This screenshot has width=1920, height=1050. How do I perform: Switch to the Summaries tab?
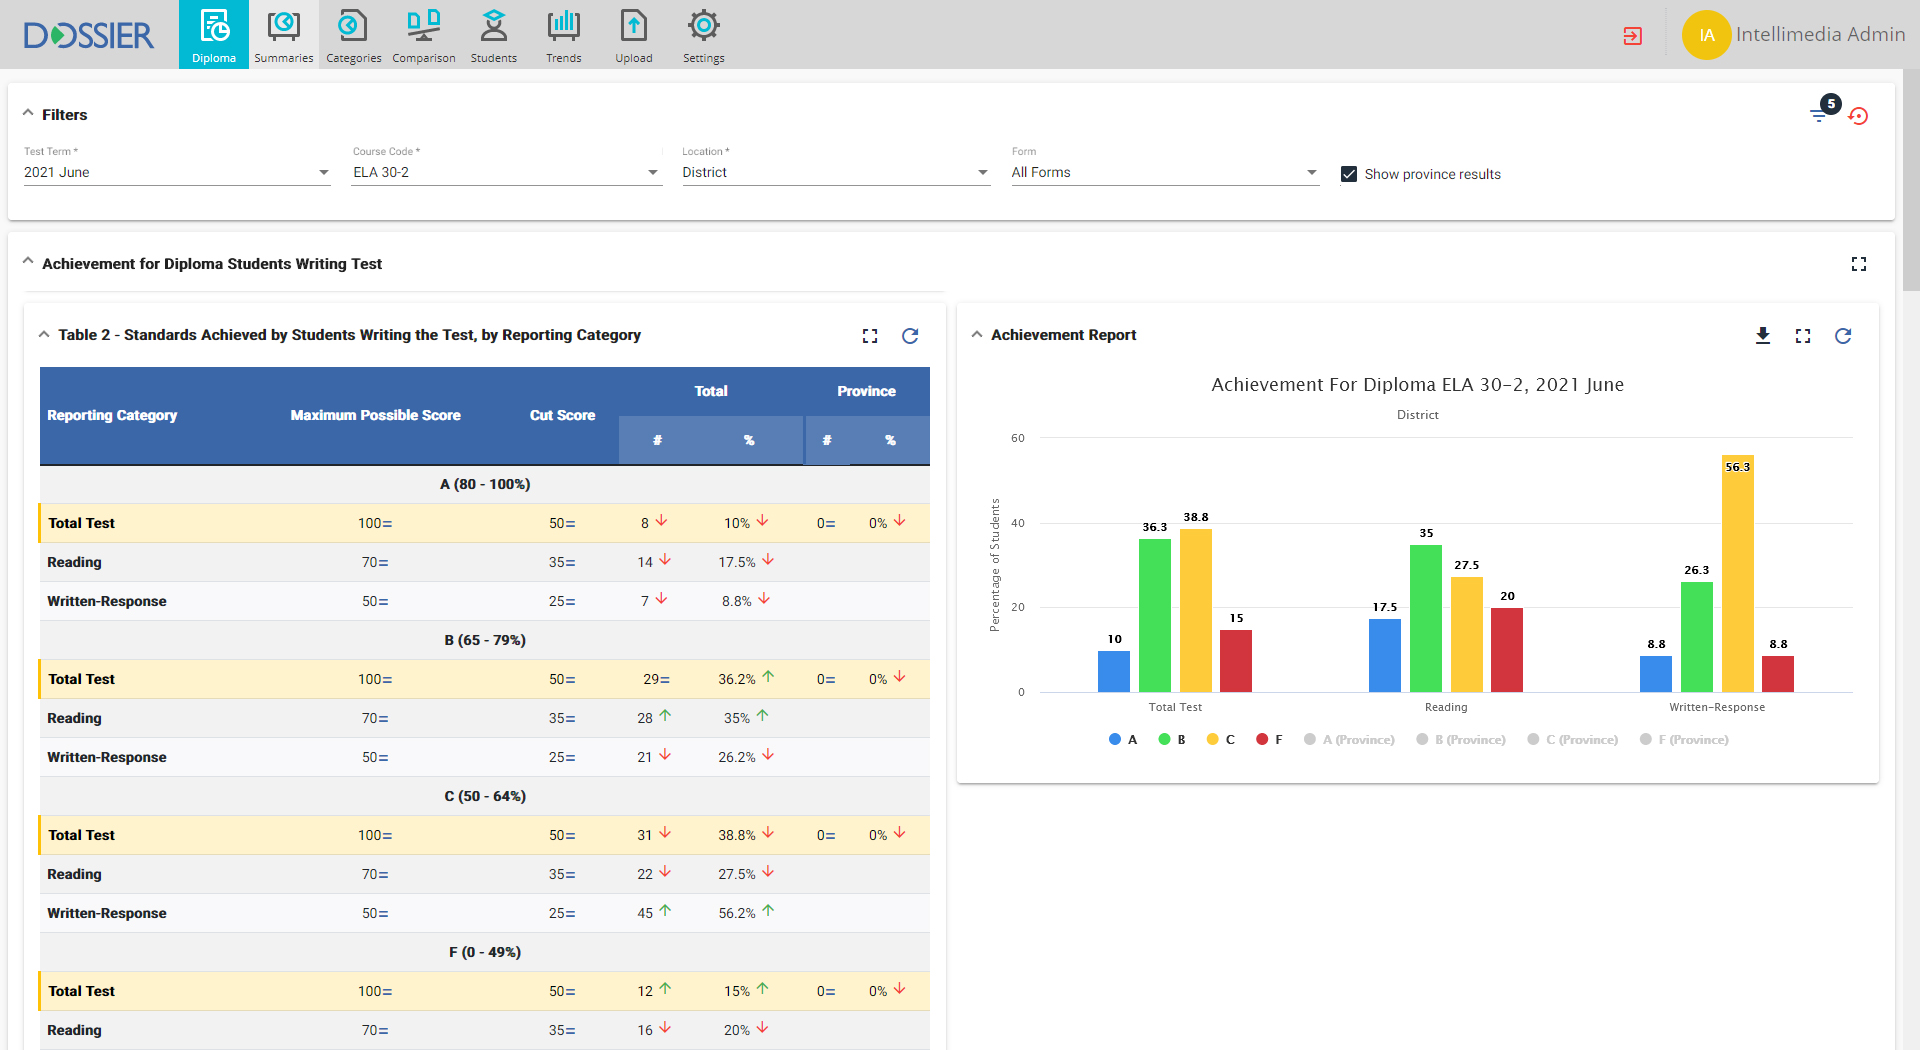click(284, 35)
